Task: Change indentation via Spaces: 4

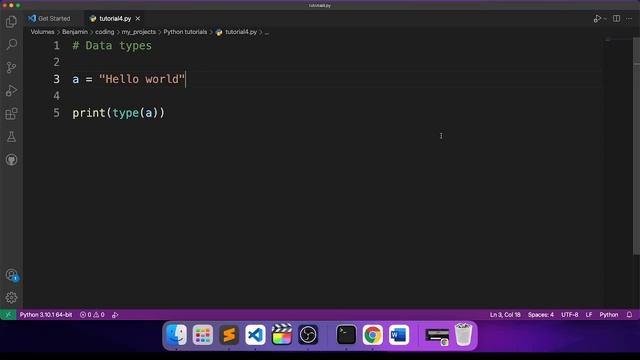Action: tap(540, 315)
